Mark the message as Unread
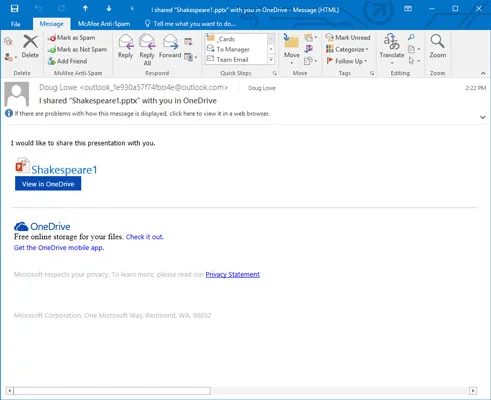The image size is (491, 400). (x=348, y=37)
